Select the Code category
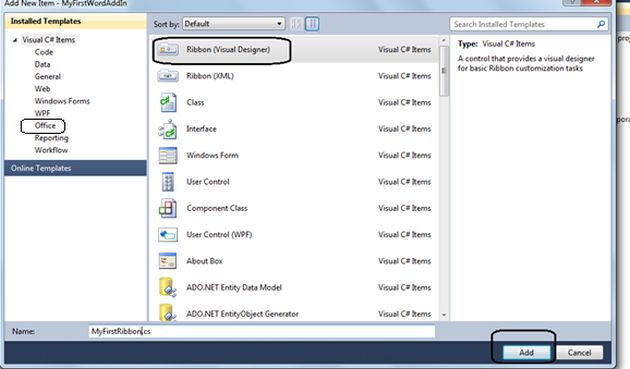630x369 pixels. (x=44, y=52)
